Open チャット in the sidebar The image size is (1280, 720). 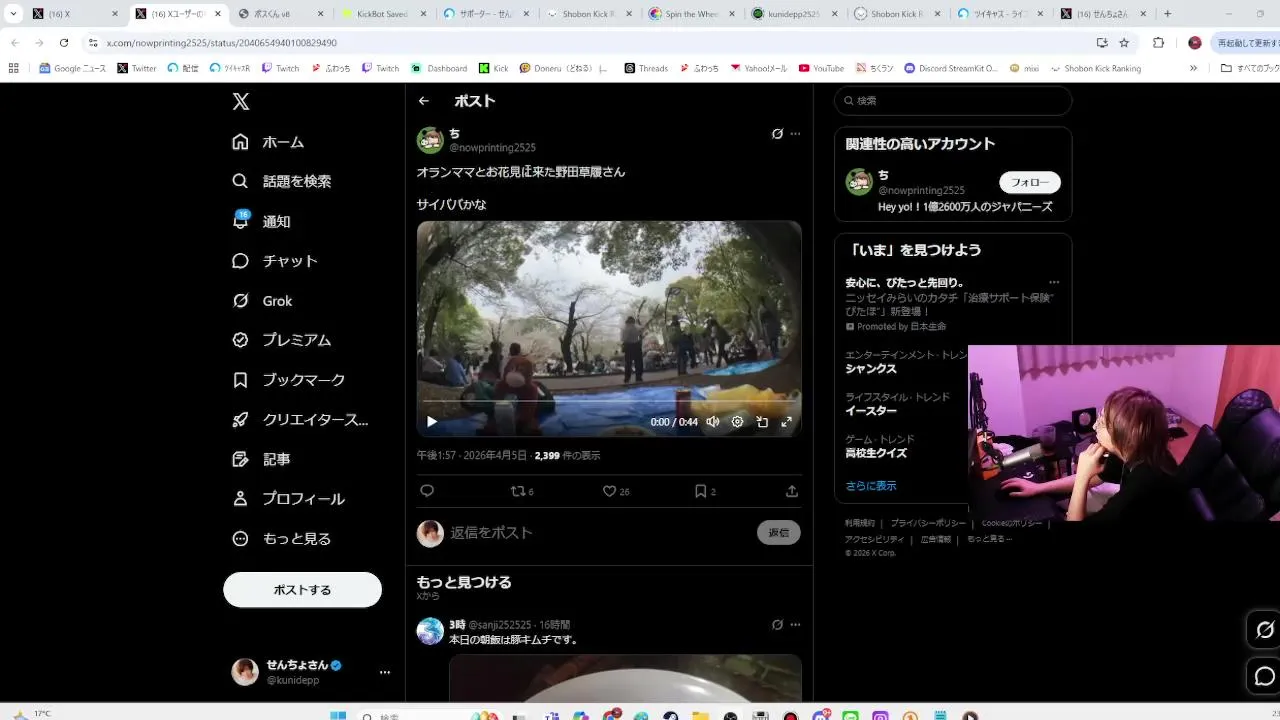coord(275,261)
